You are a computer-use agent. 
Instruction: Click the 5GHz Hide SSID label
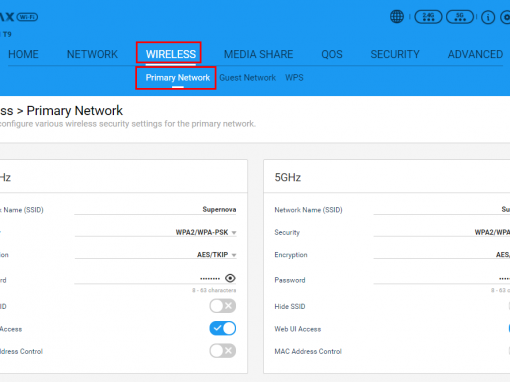(x=290, y=306)
